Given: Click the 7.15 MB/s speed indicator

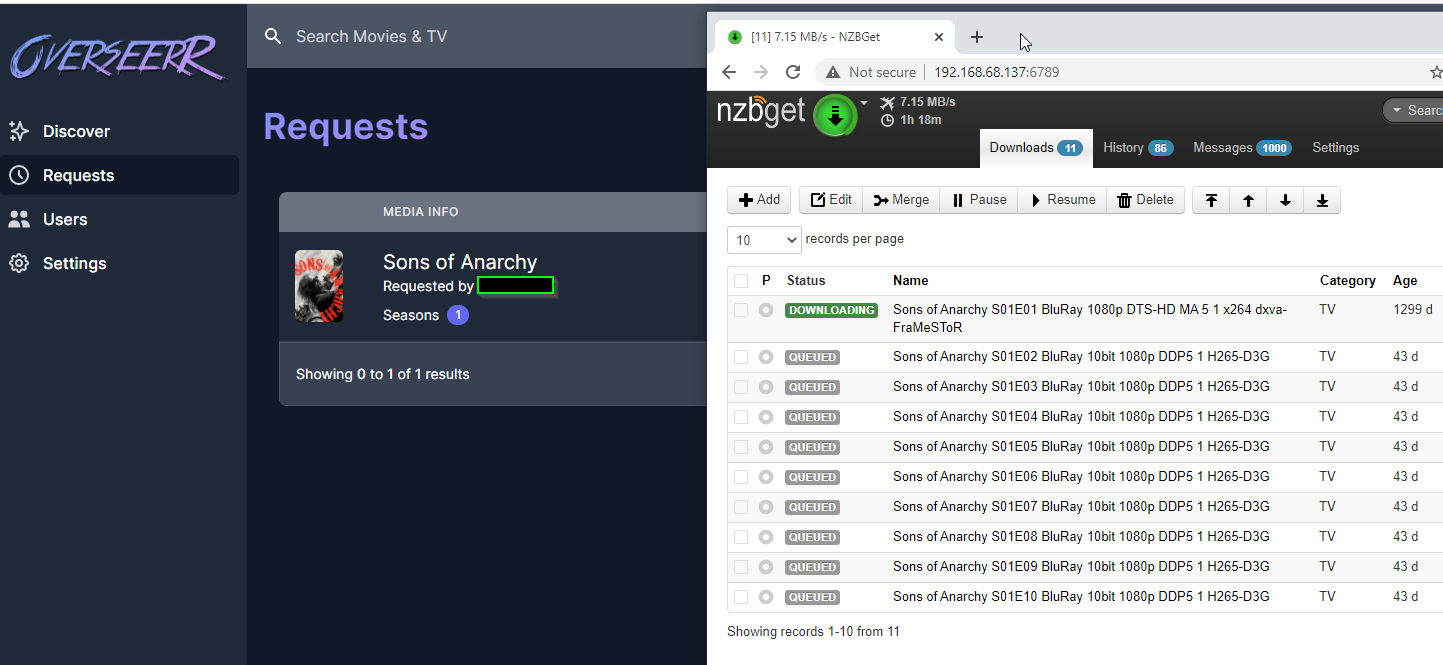Looking at the screenshot, I should tap(918, 102).
